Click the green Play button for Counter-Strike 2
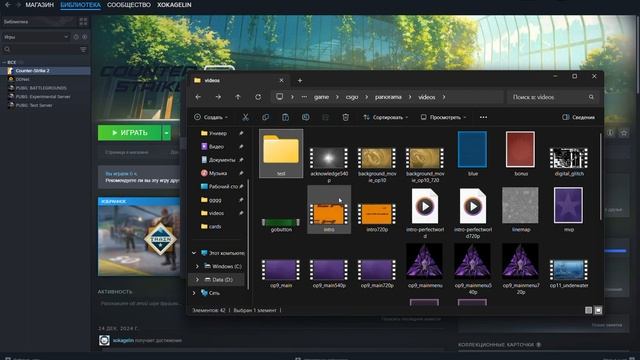 click(x=130, y=133)
